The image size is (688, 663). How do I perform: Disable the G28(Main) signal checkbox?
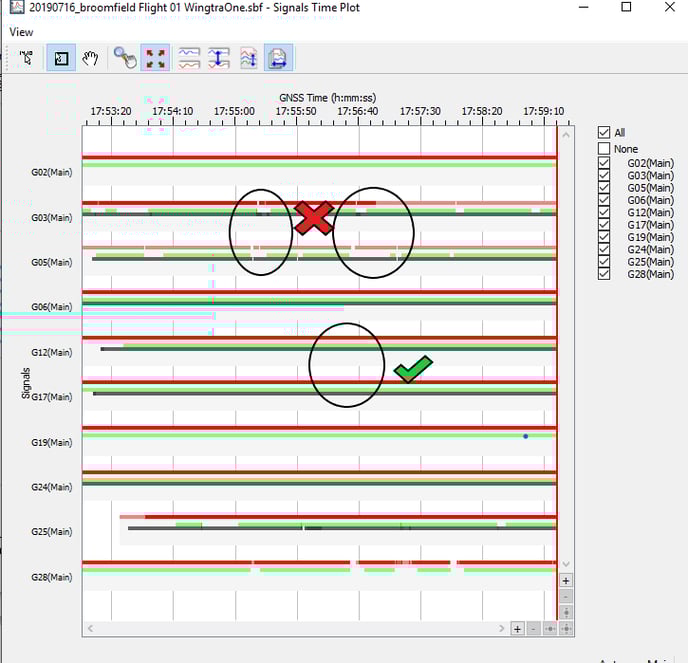tap(604, 274)
